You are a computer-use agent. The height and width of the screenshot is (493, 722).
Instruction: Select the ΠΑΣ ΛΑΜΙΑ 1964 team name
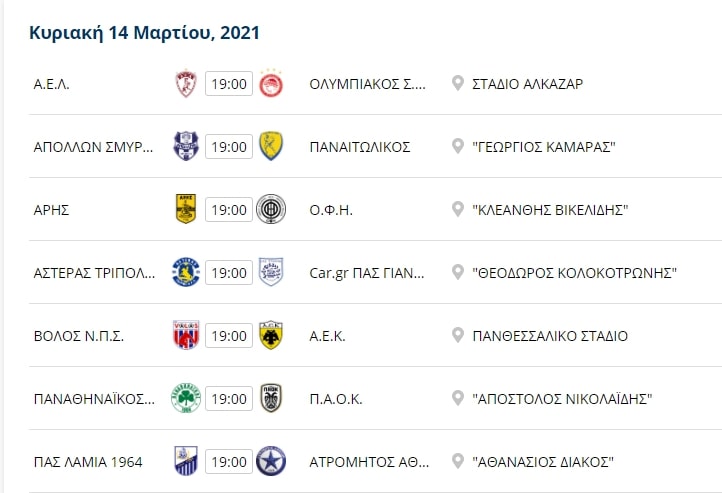88,462
